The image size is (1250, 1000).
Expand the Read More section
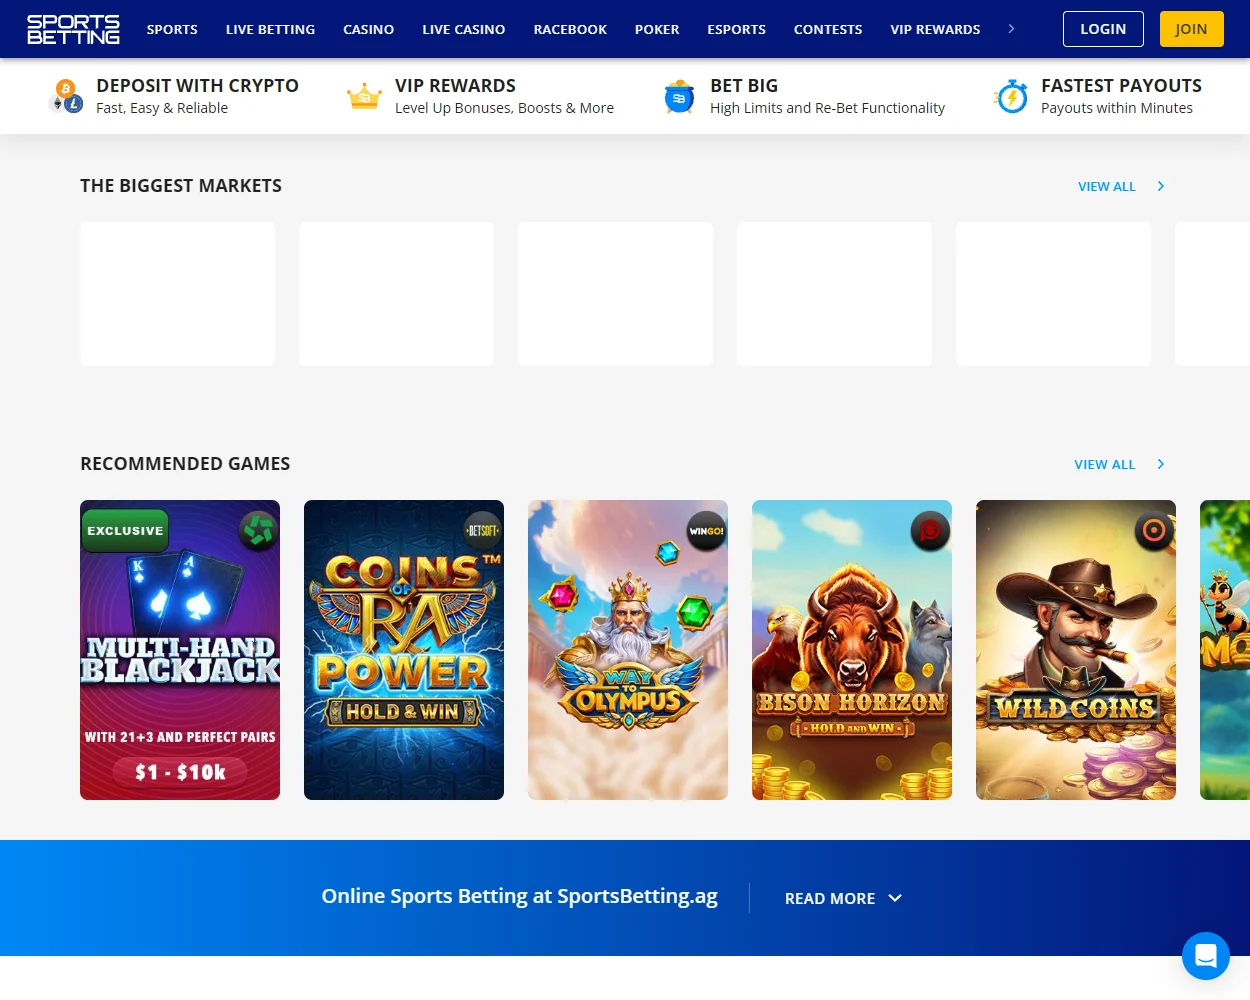coord(843,898)
